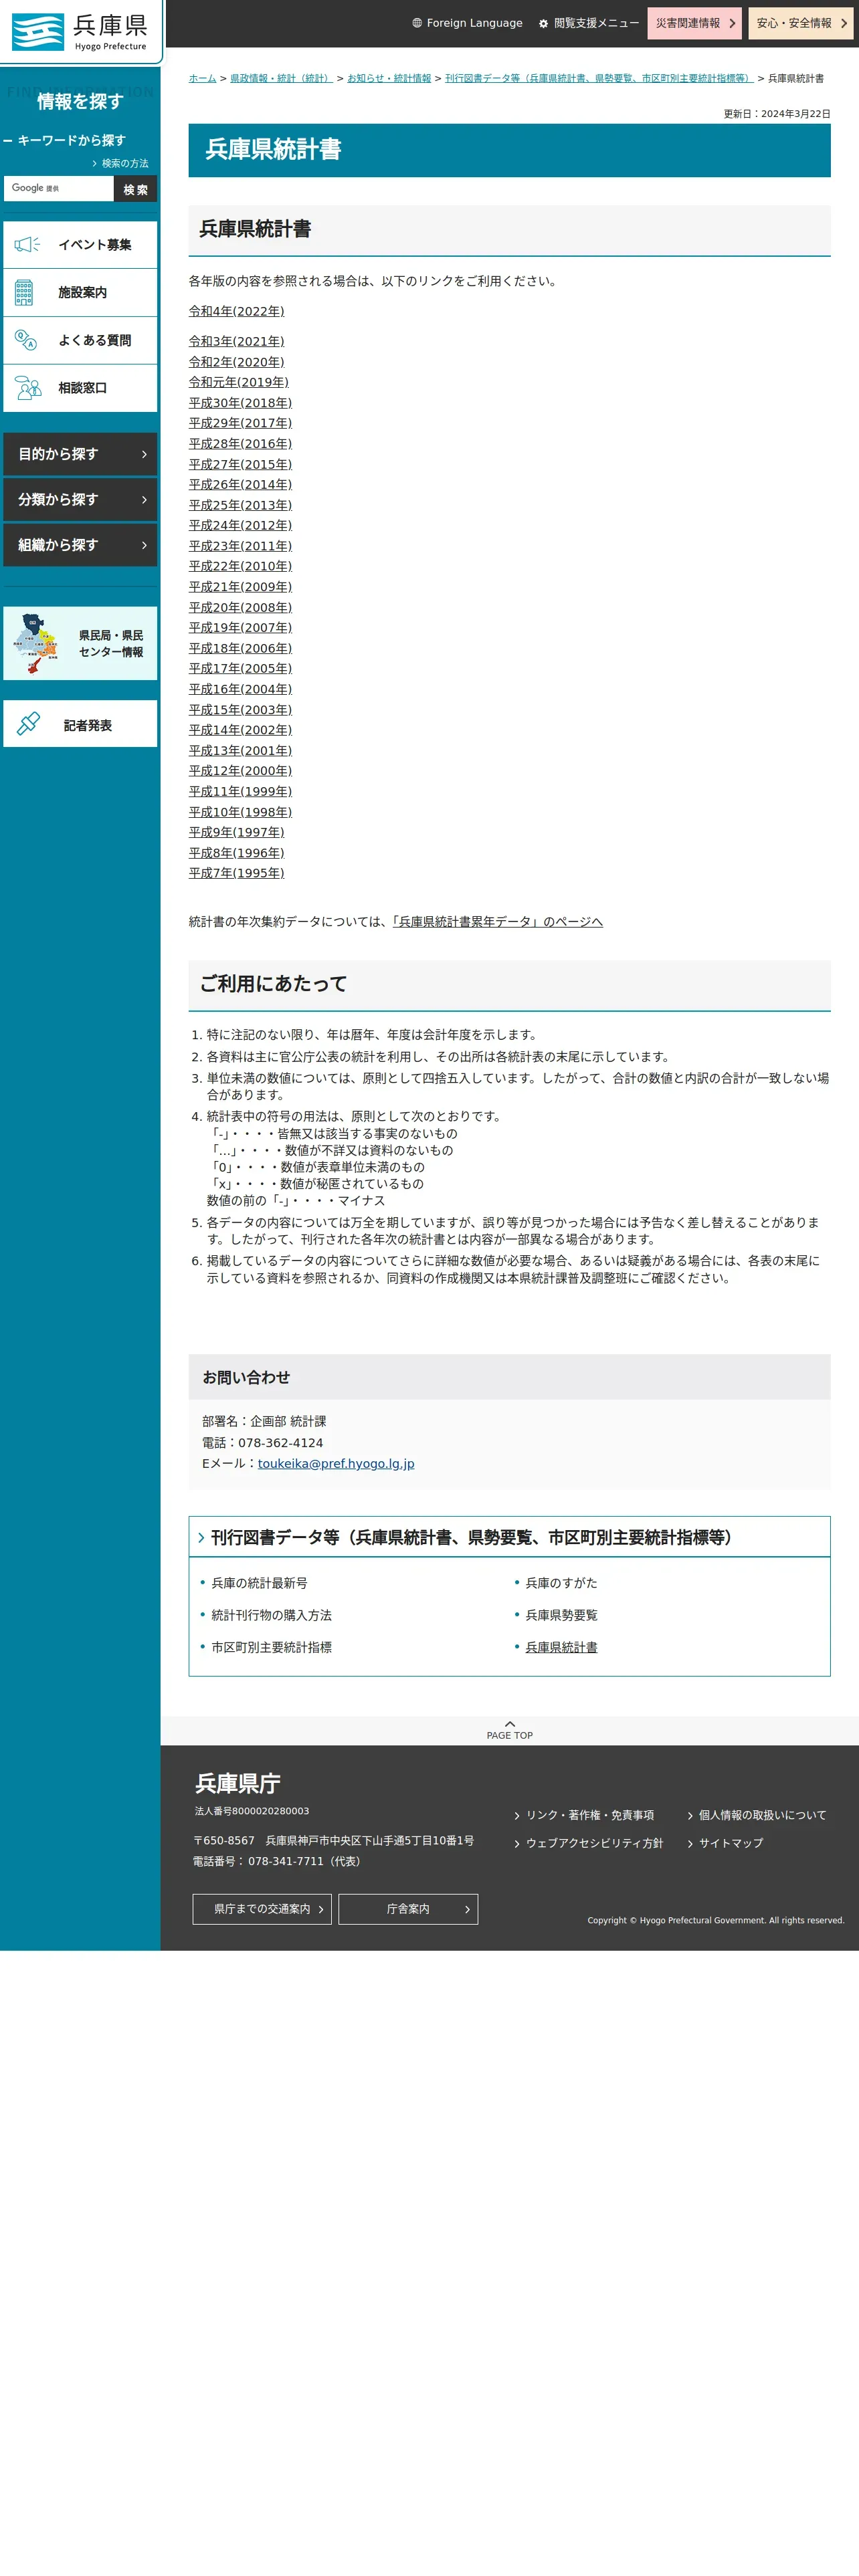Open the 検索の方法 link

[x=120, y=163]
